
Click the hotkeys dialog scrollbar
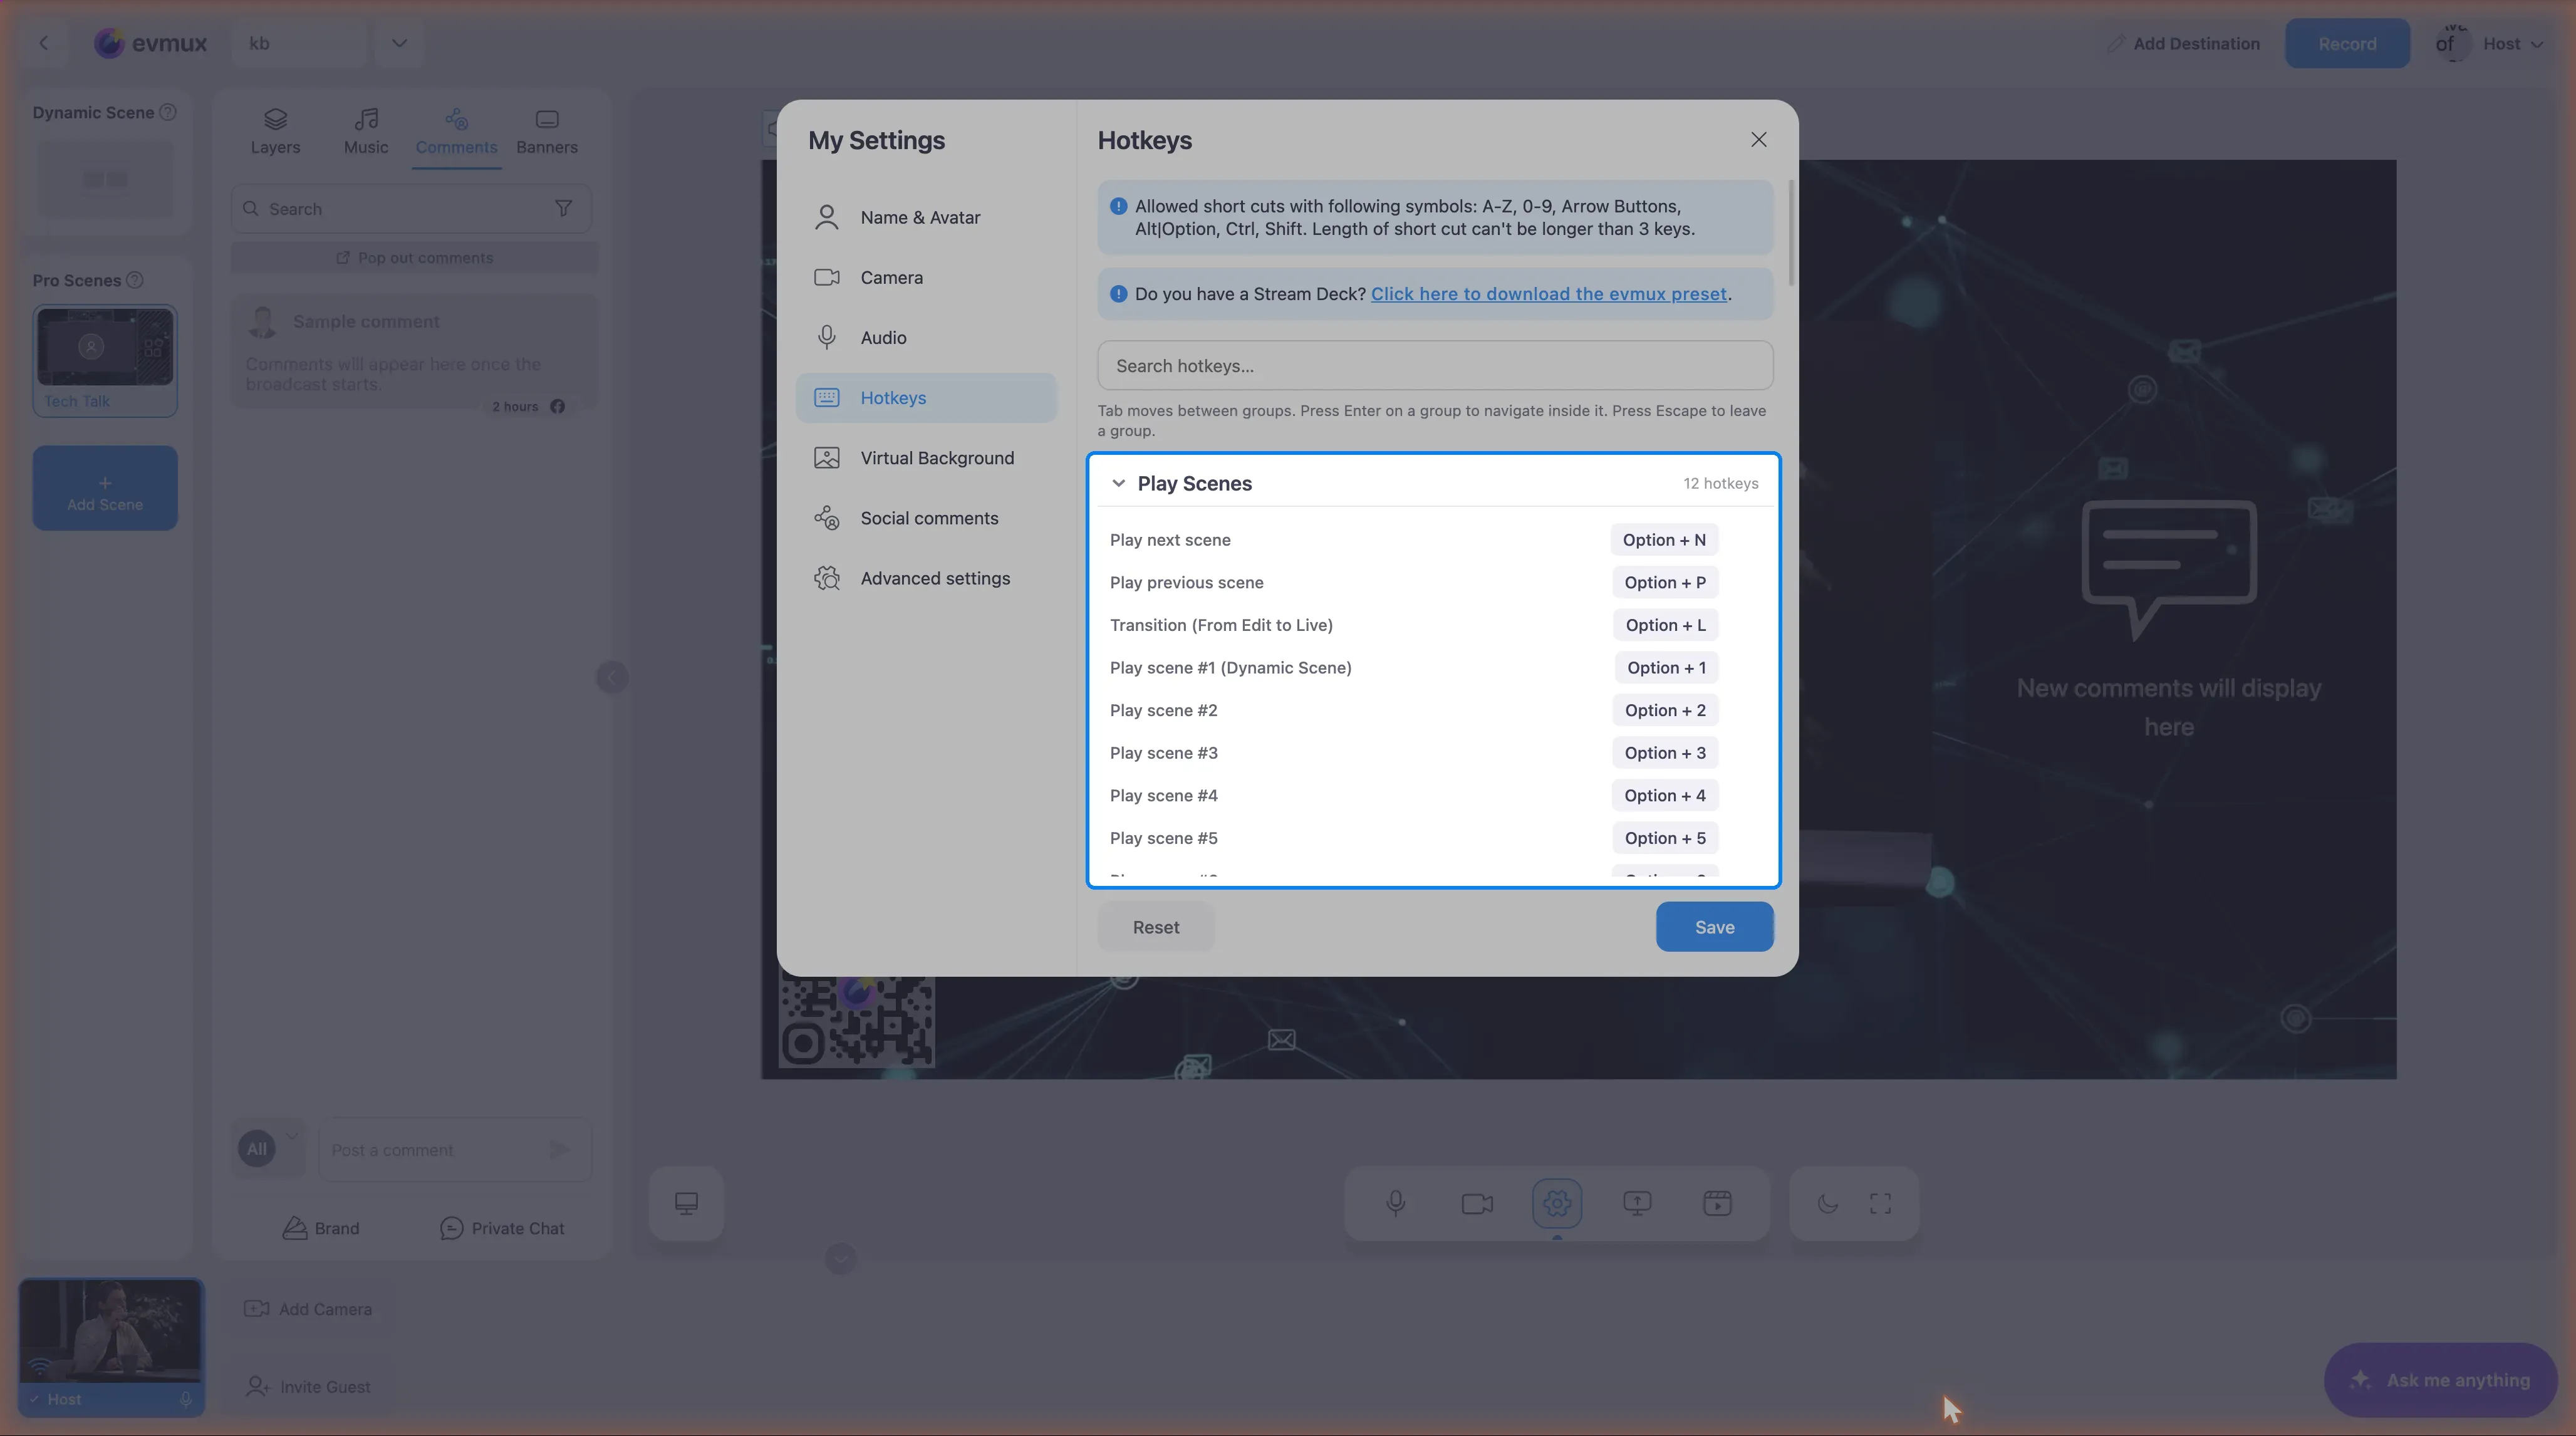[x=1790, y=232]
